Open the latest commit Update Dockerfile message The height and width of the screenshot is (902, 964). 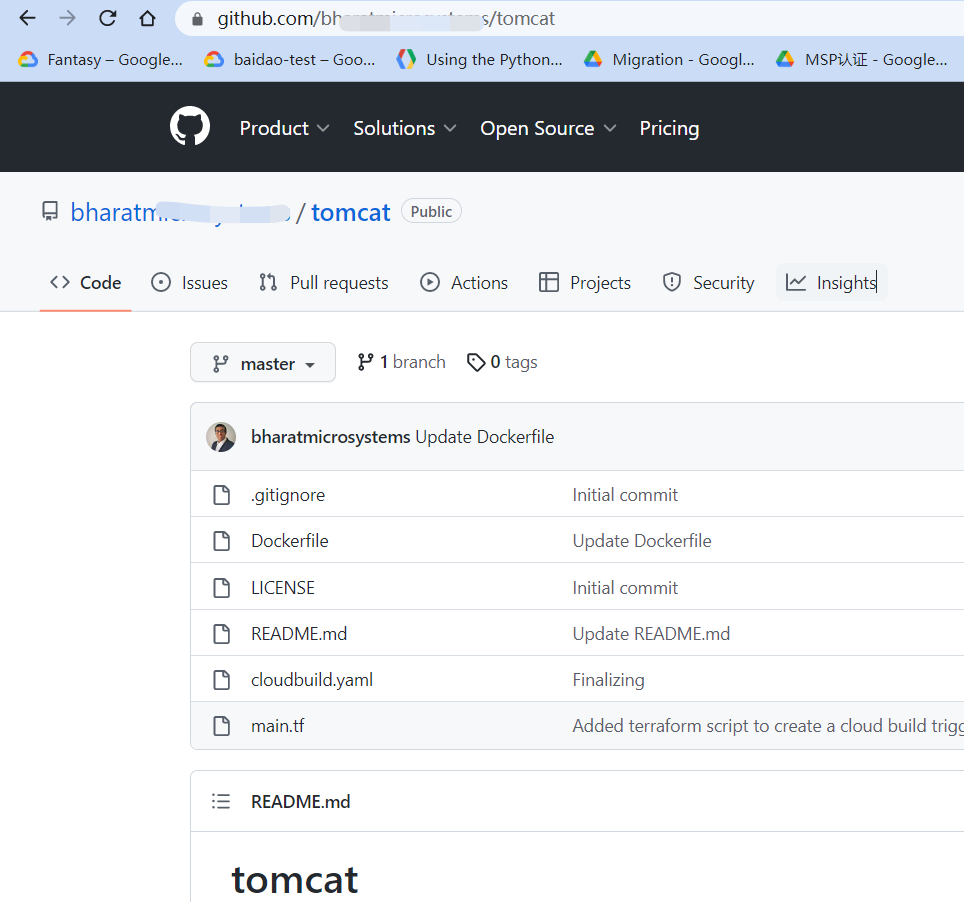484,437
